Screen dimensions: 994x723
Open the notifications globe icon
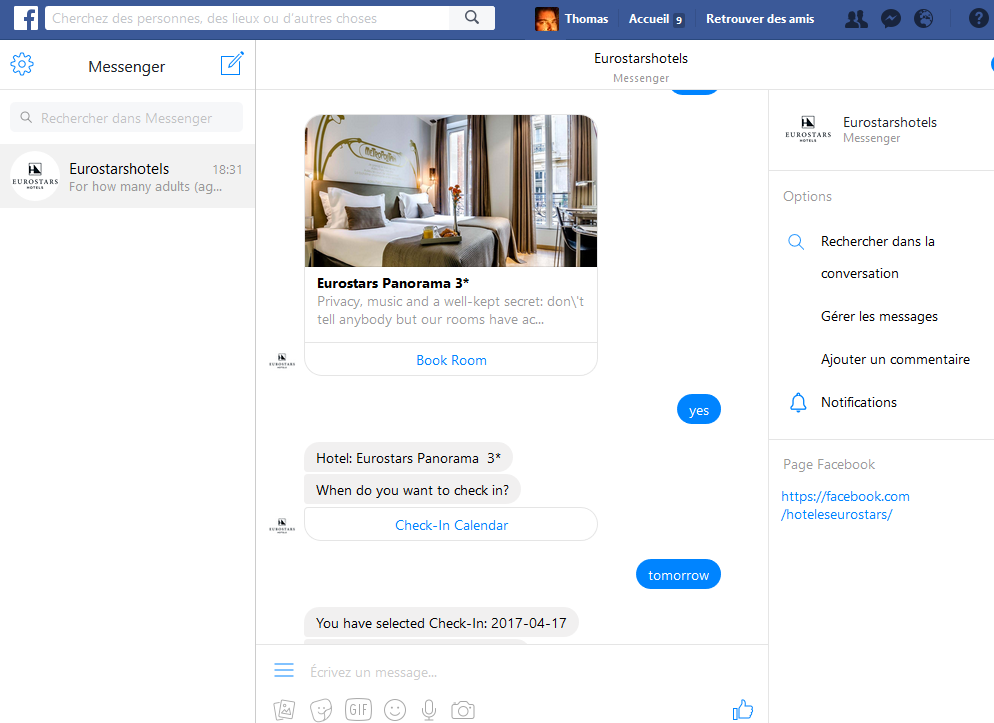click(x=924, y=19)
